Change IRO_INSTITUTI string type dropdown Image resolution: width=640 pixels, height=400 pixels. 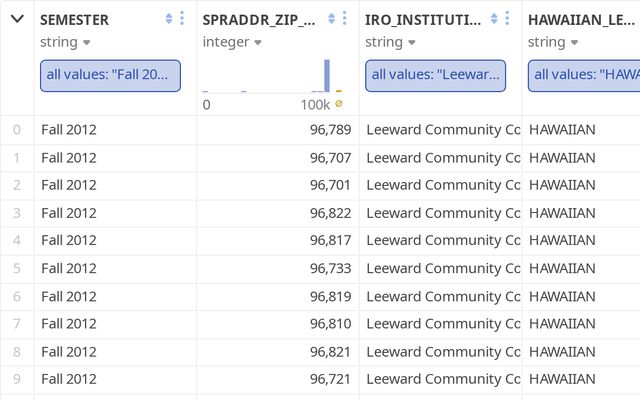pyautogui.click(x=390, y=42)
